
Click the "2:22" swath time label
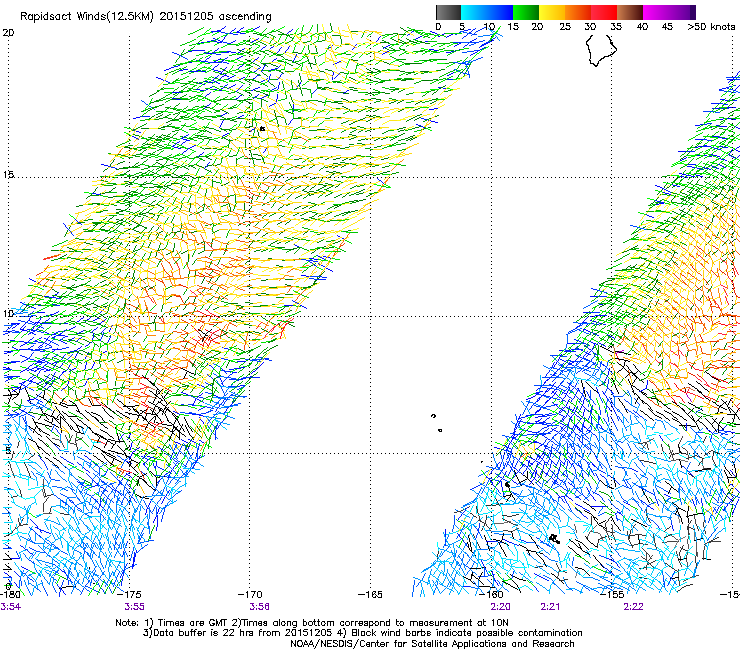633,607
